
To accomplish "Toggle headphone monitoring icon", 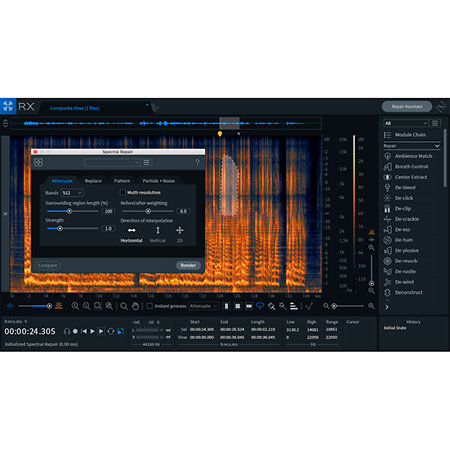I will click(x=67, y=331).
